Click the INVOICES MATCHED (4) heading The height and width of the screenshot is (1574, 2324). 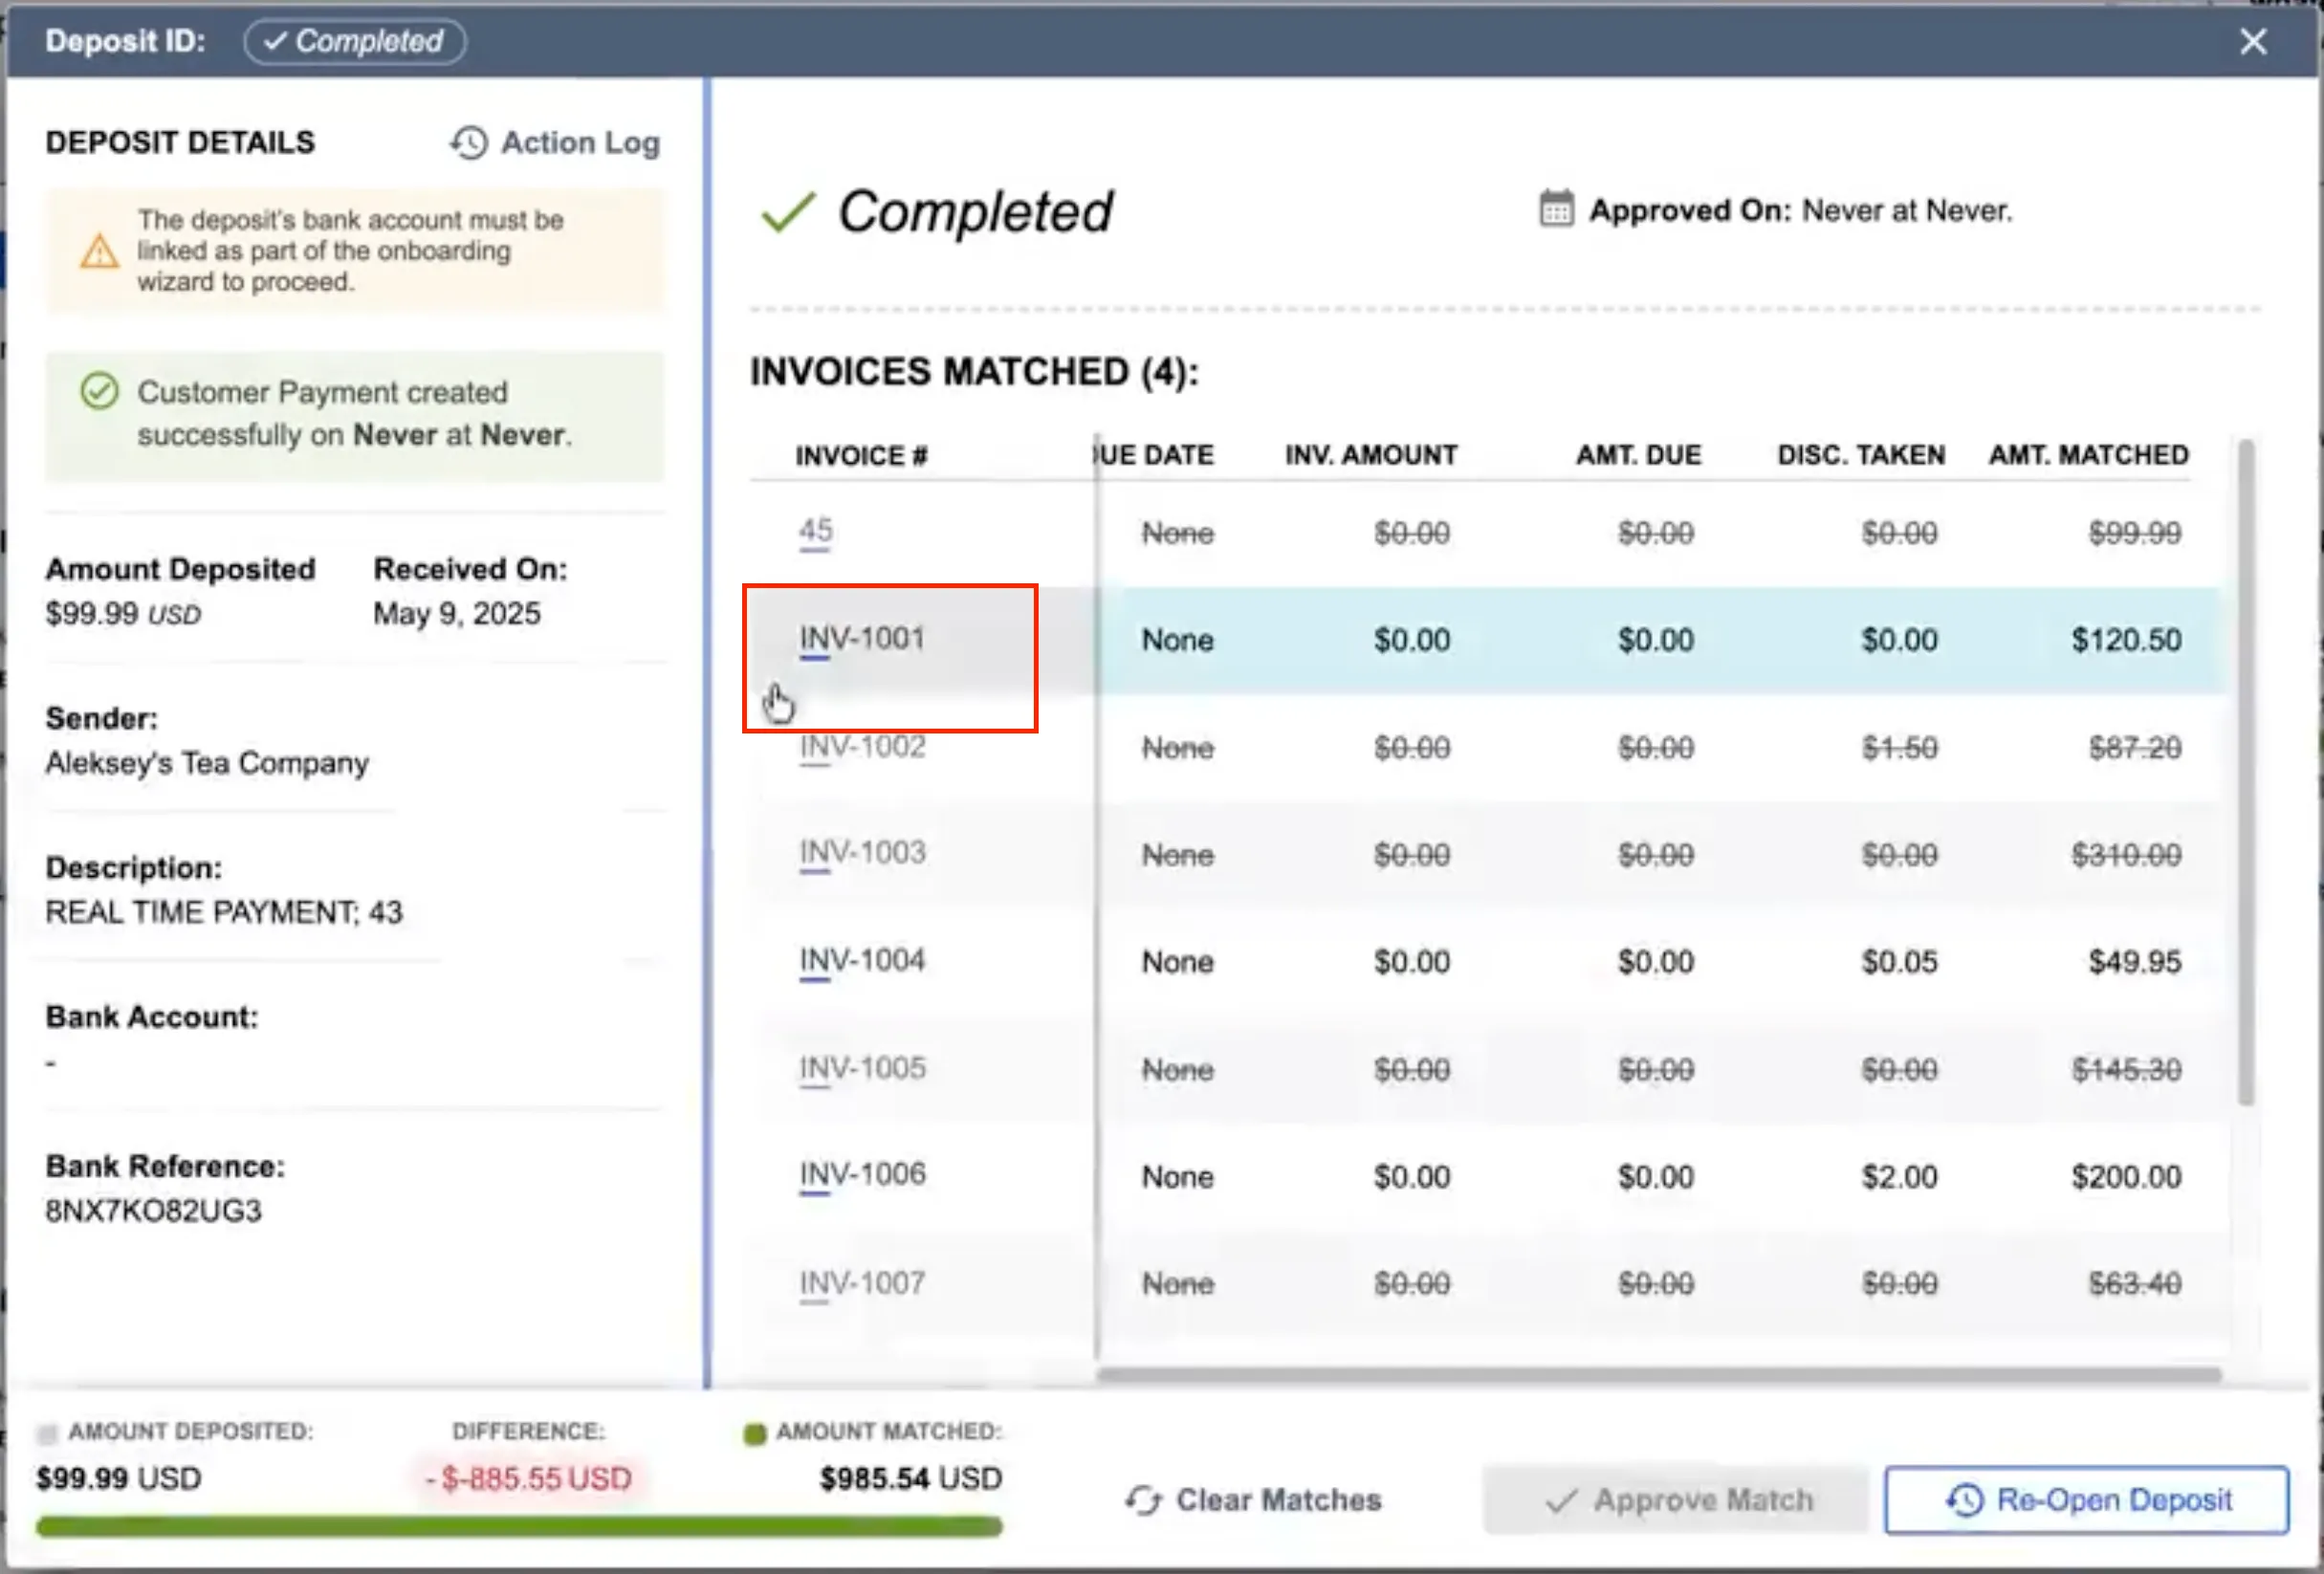(x=974, y=372)
